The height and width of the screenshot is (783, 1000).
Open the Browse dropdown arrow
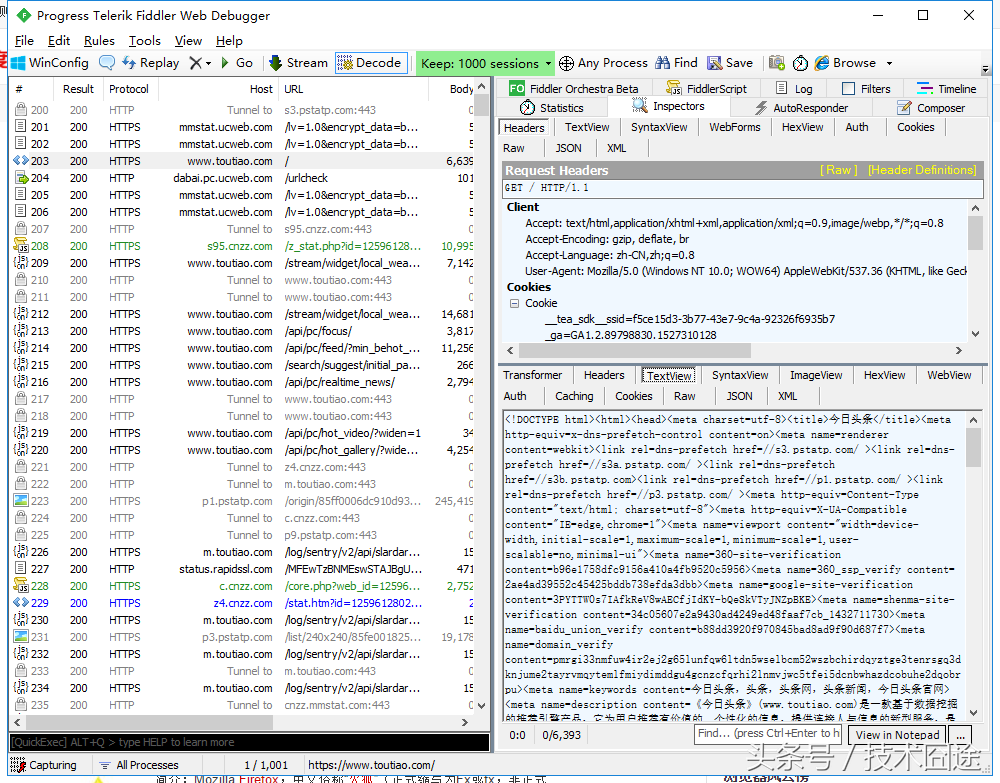(x=889, y=63)
